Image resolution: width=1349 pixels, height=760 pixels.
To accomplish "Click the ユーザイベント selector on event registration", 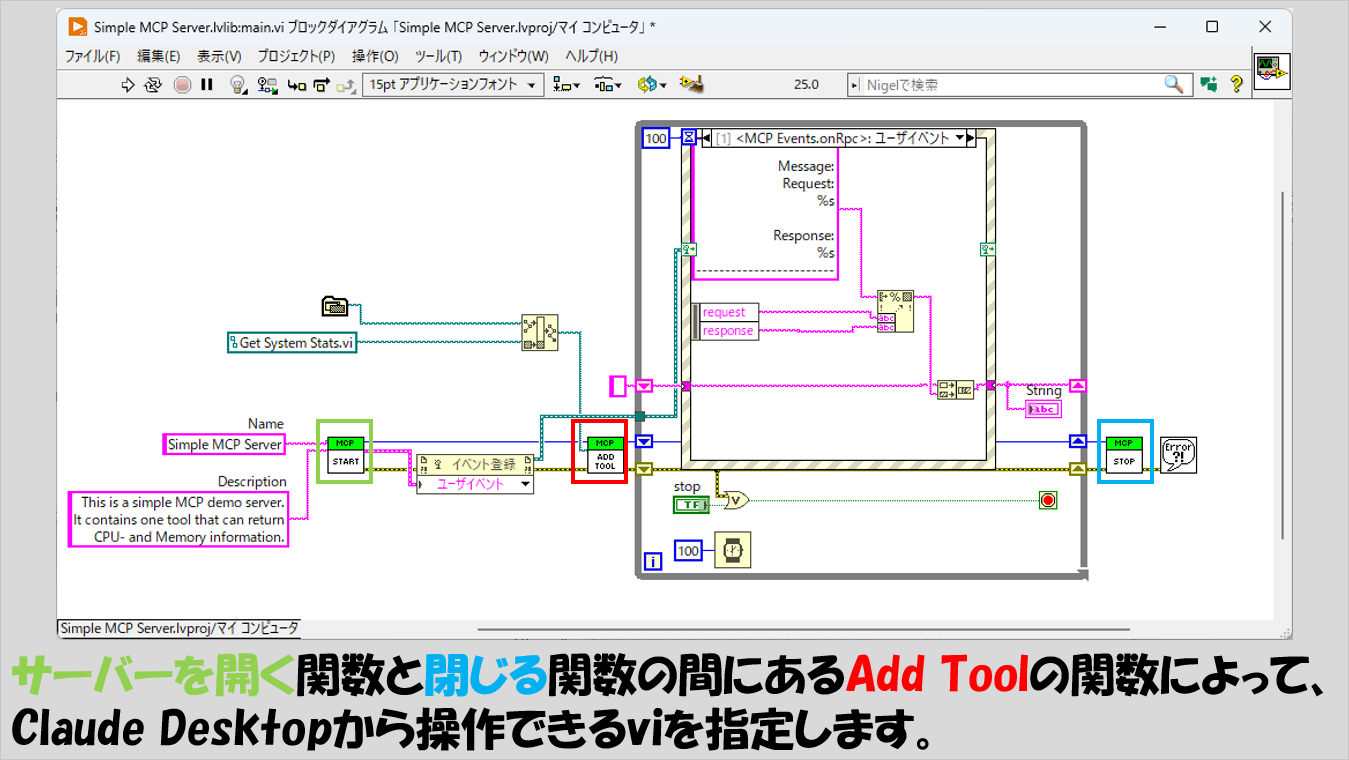I will coord(475,484).
